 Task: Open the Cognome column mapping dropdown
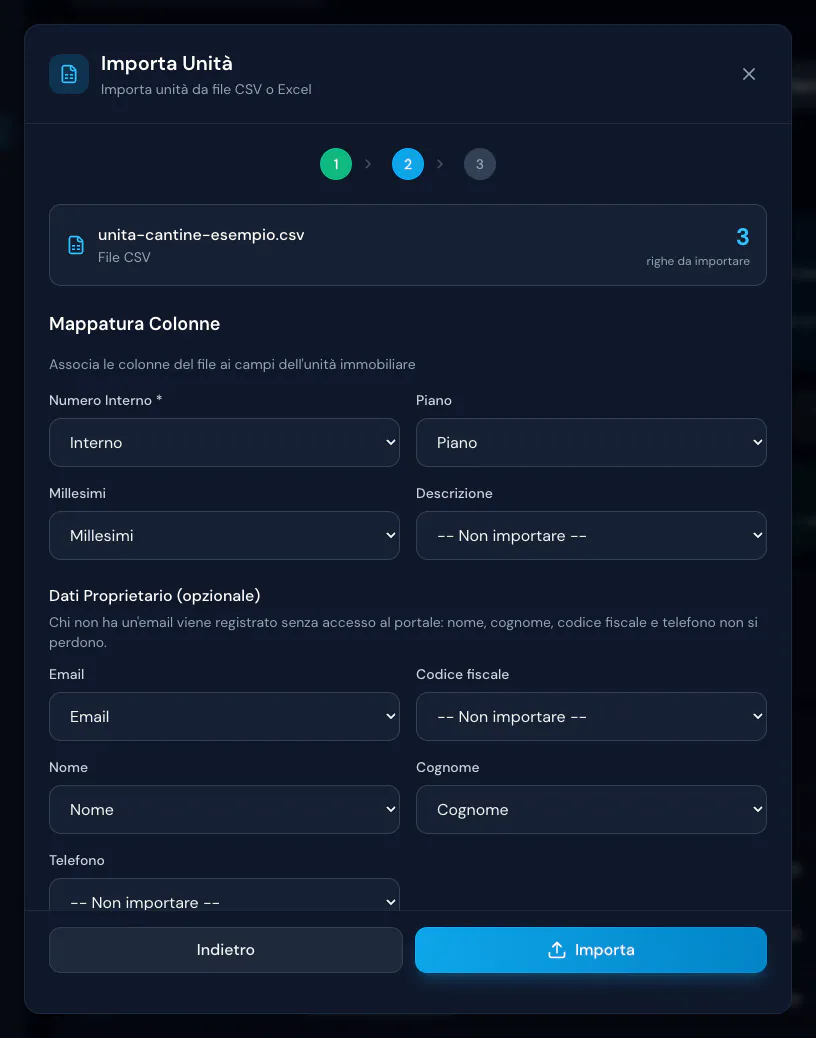591,810
